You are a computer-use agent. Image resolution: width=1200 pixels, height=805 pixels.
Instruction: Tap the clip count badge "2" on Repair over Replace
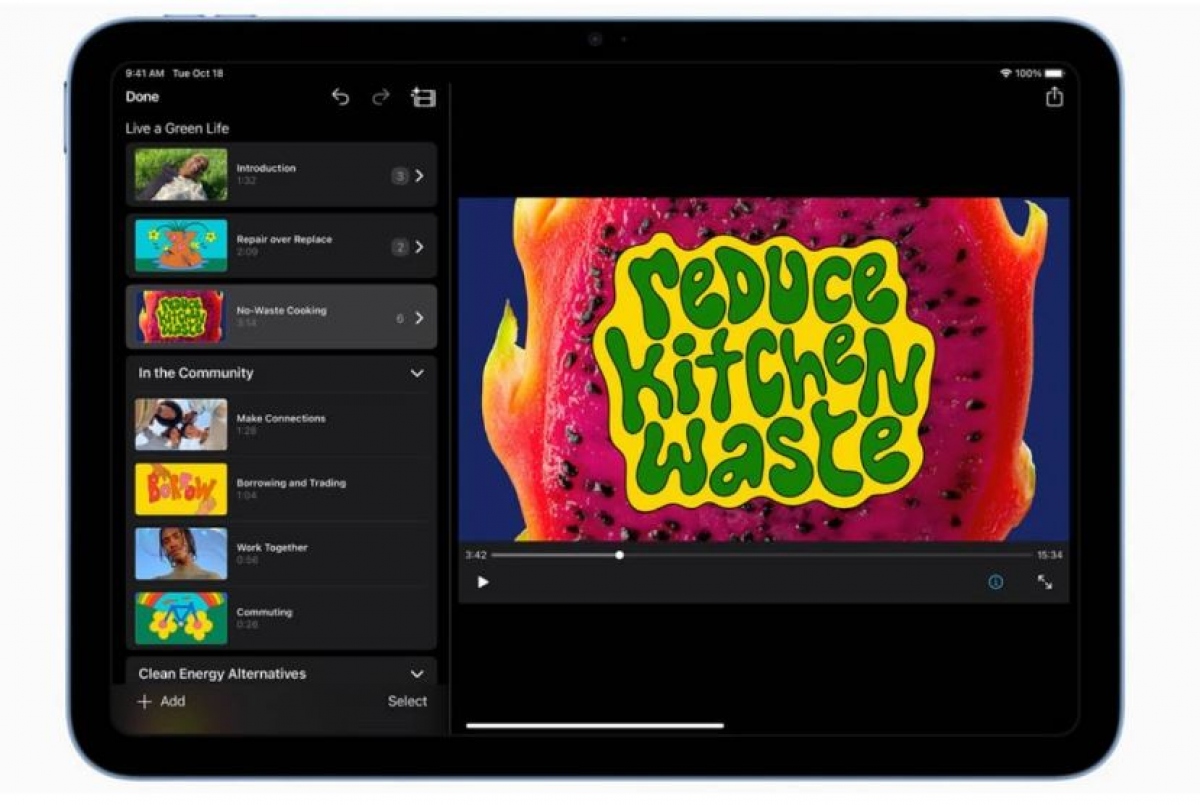click(x=400, y=247)
